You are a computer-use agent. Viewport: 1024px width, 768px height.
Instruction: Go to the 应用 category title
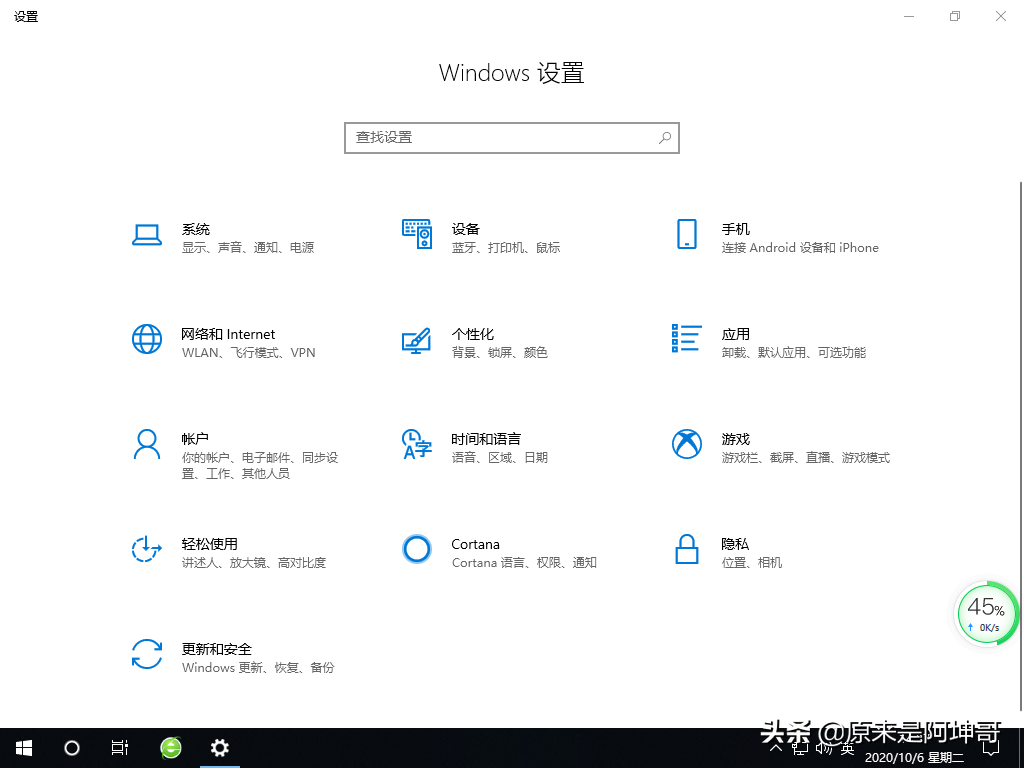click(735, 334)
